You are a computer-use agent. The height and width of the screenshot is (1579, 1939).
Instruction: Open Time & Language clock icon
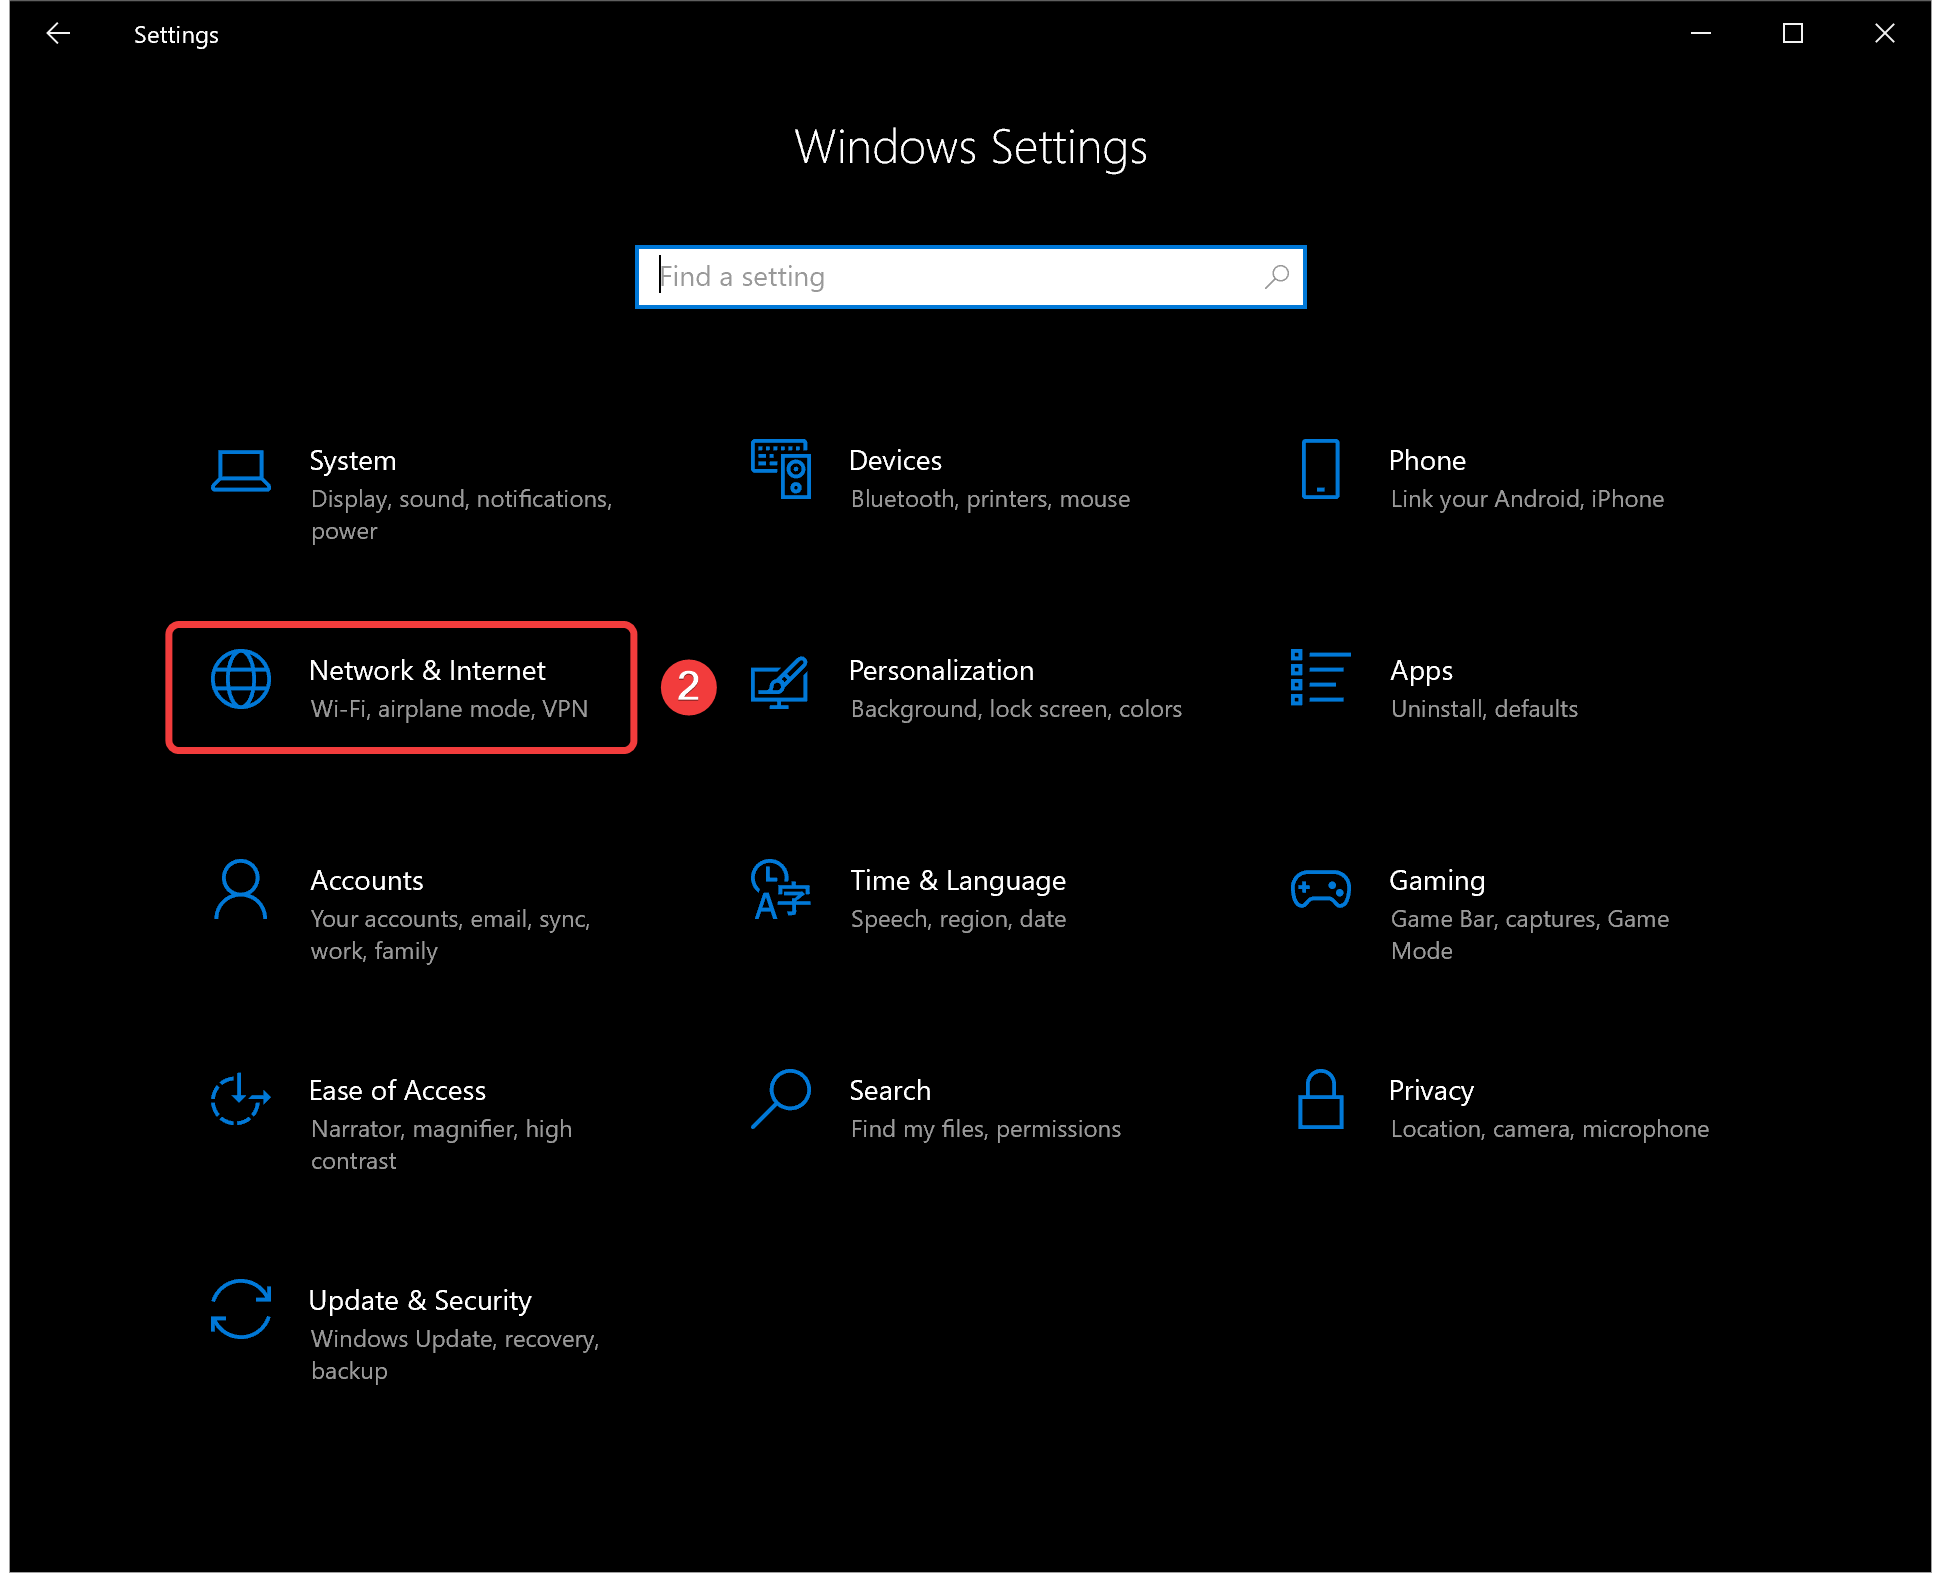tap(780, 889)
